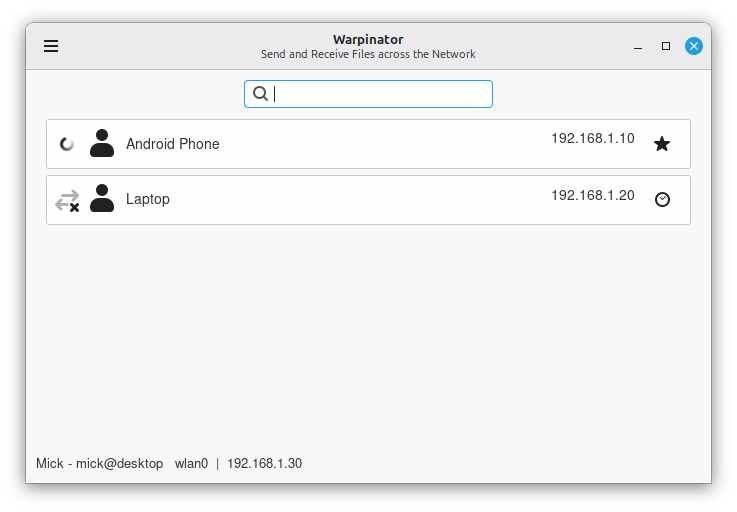This screenshot has height=512, width=737.
Task: Click the Send and Receive Files subtitle
Action: tap(368, 54)
